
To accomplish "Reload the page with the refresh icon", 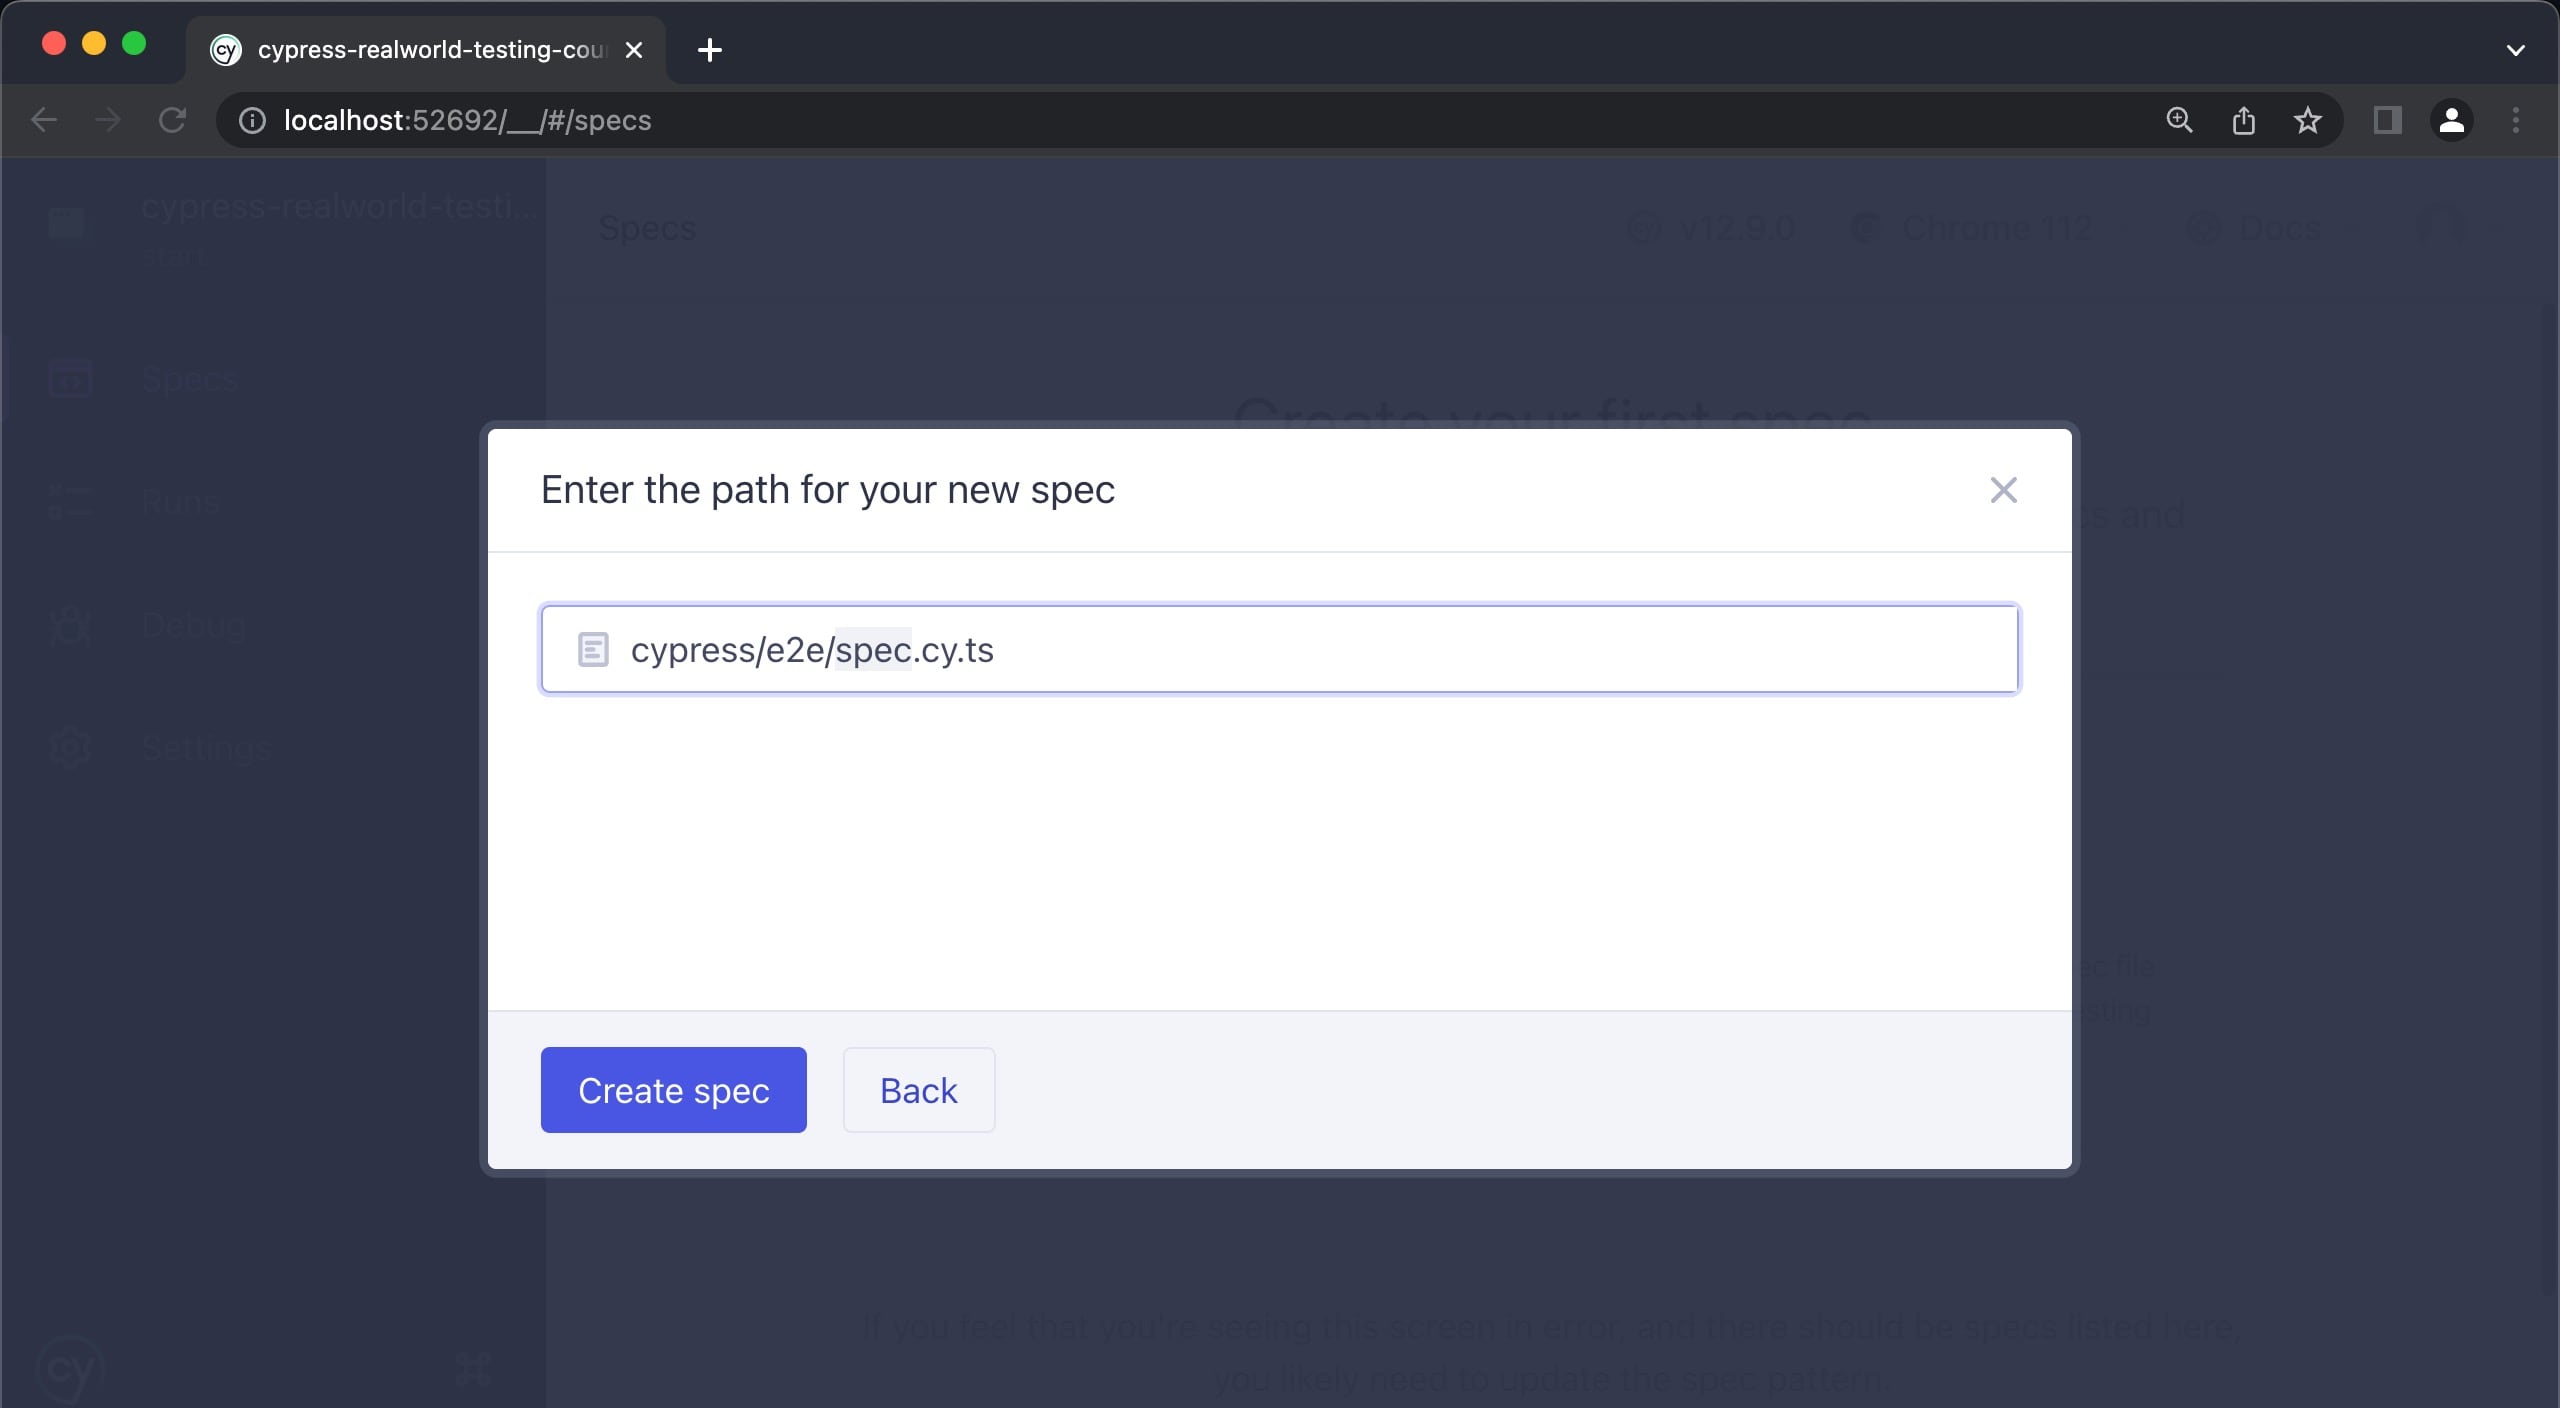I will point(172,120).
